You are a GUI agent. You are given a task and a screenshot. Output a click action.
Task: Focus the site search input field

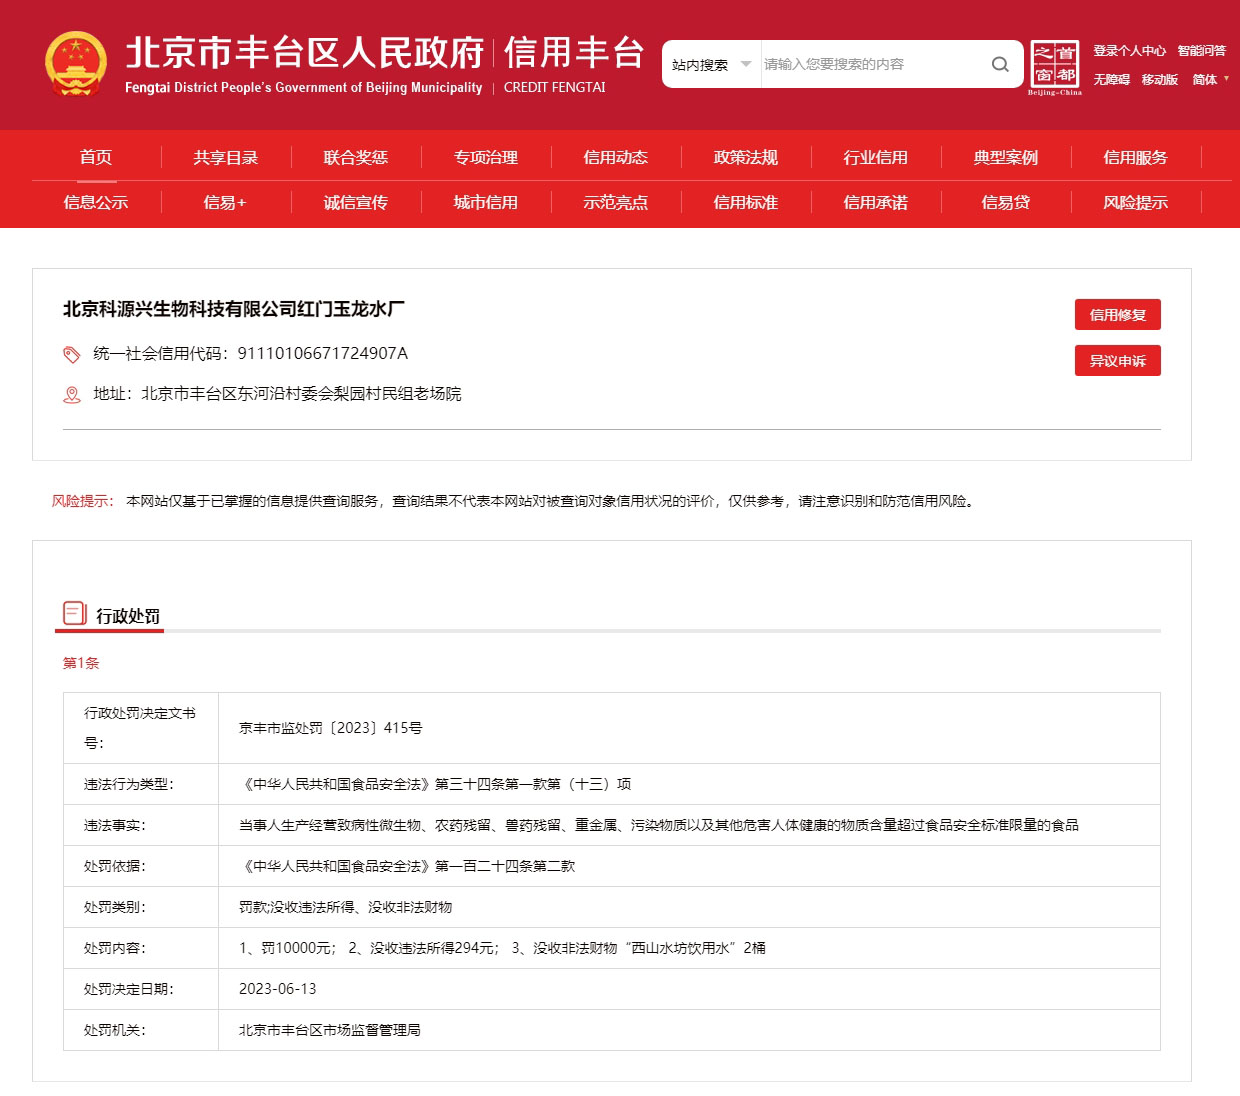pyautogui.click(x=873, y=64)
